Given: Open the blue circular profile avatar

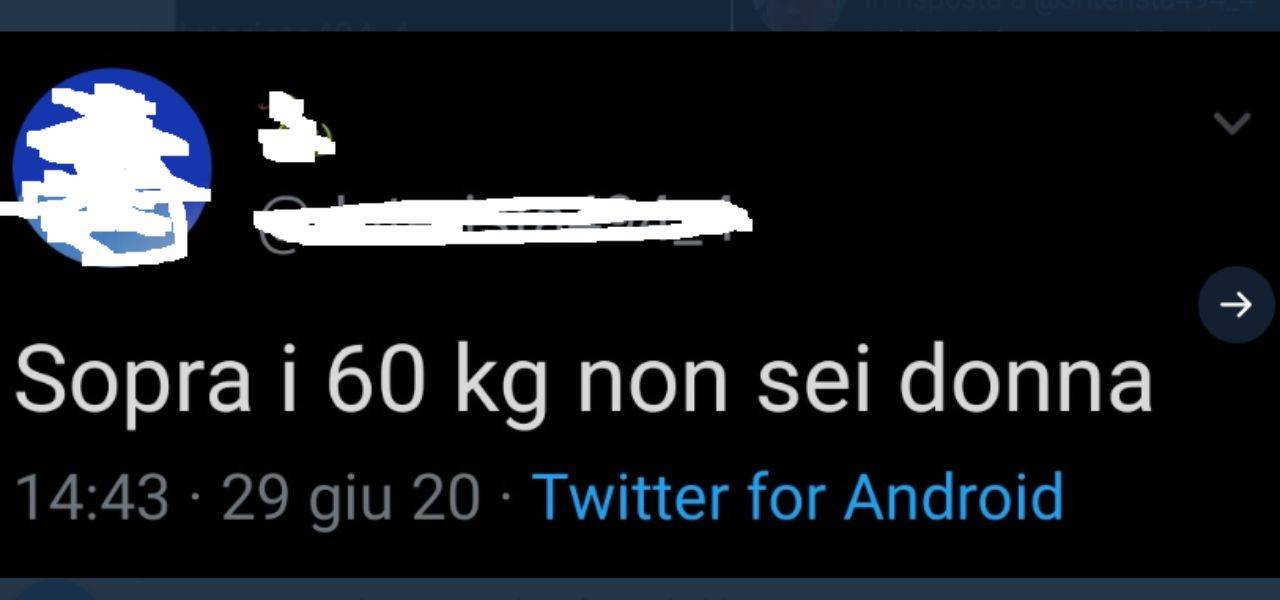Looking at the screenshot, I should [x=111, y=167].
